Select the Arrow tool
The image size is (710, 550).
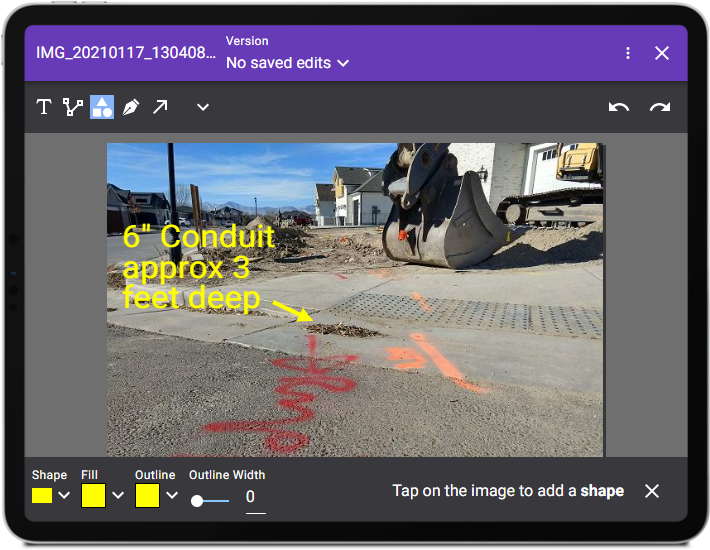tap(160, 107)
